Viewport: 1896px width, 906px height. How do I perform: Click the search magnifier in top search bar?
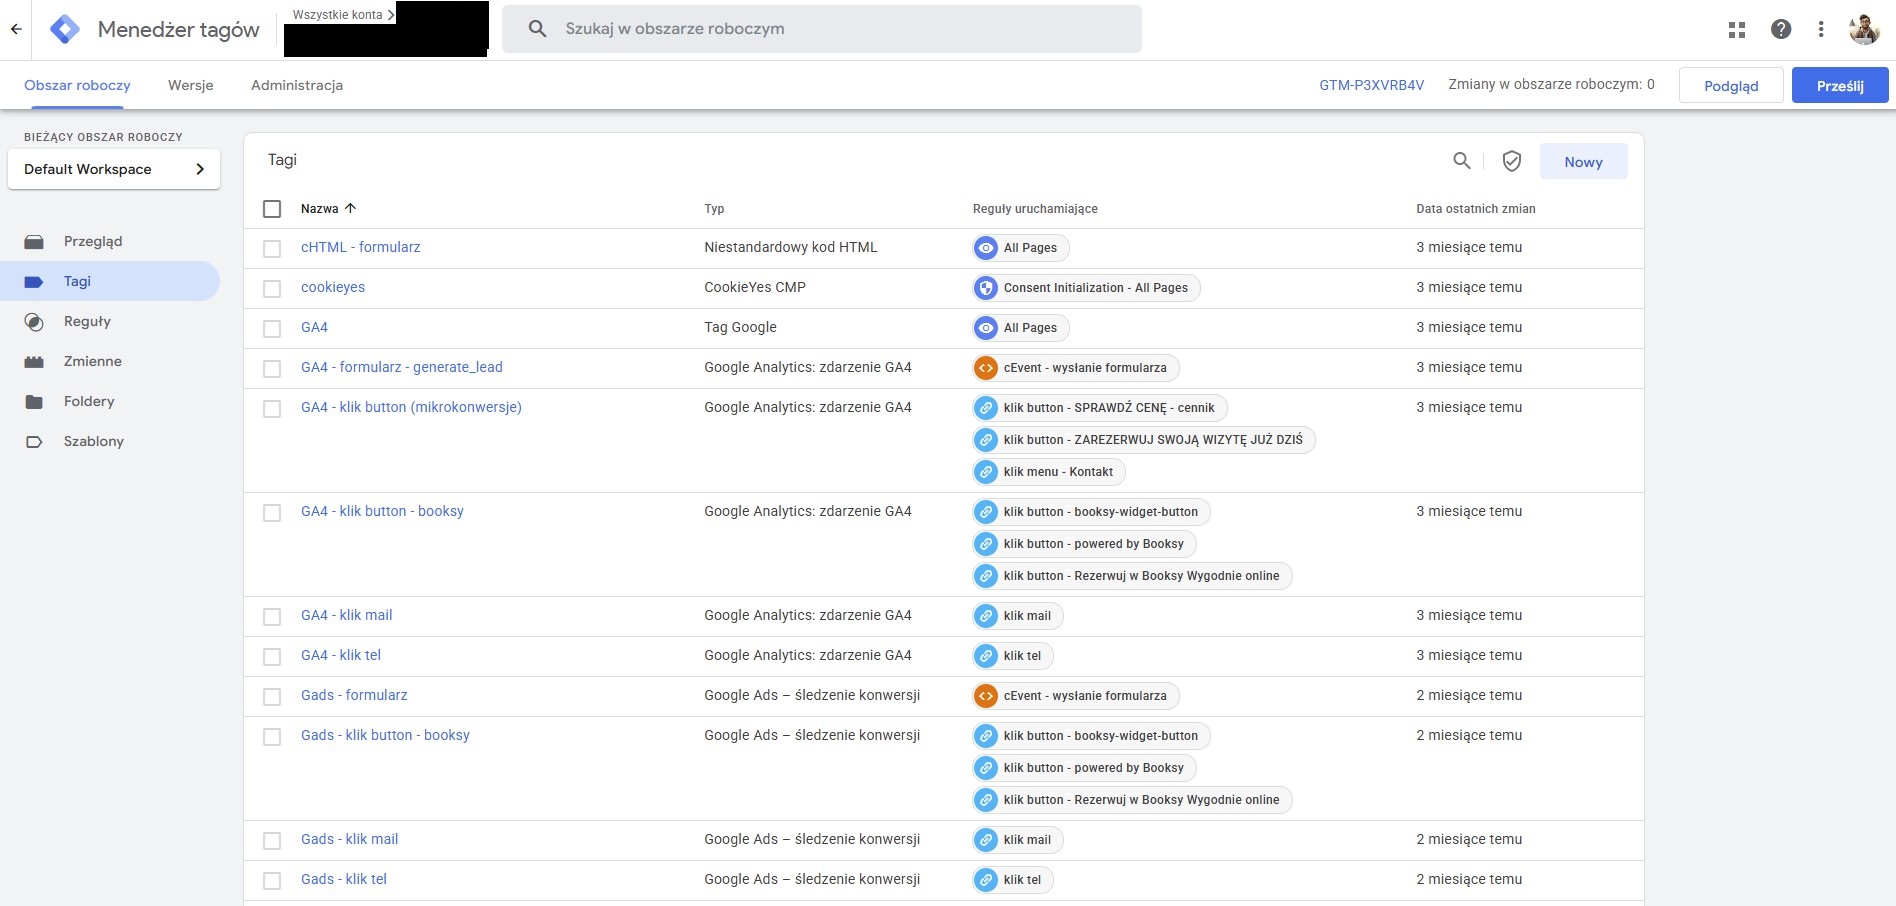(x=537, y=29)
